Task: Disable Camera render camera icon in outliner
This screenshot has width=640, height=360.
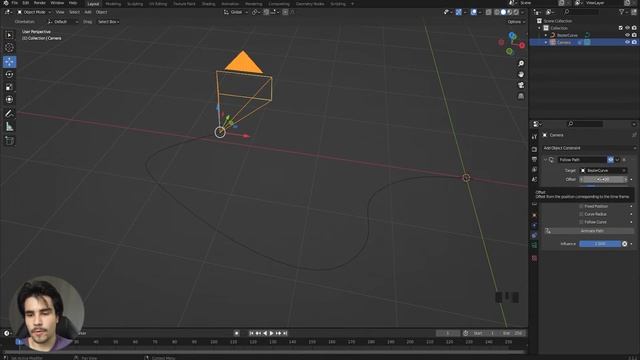Action: click(x=634, y=42)
